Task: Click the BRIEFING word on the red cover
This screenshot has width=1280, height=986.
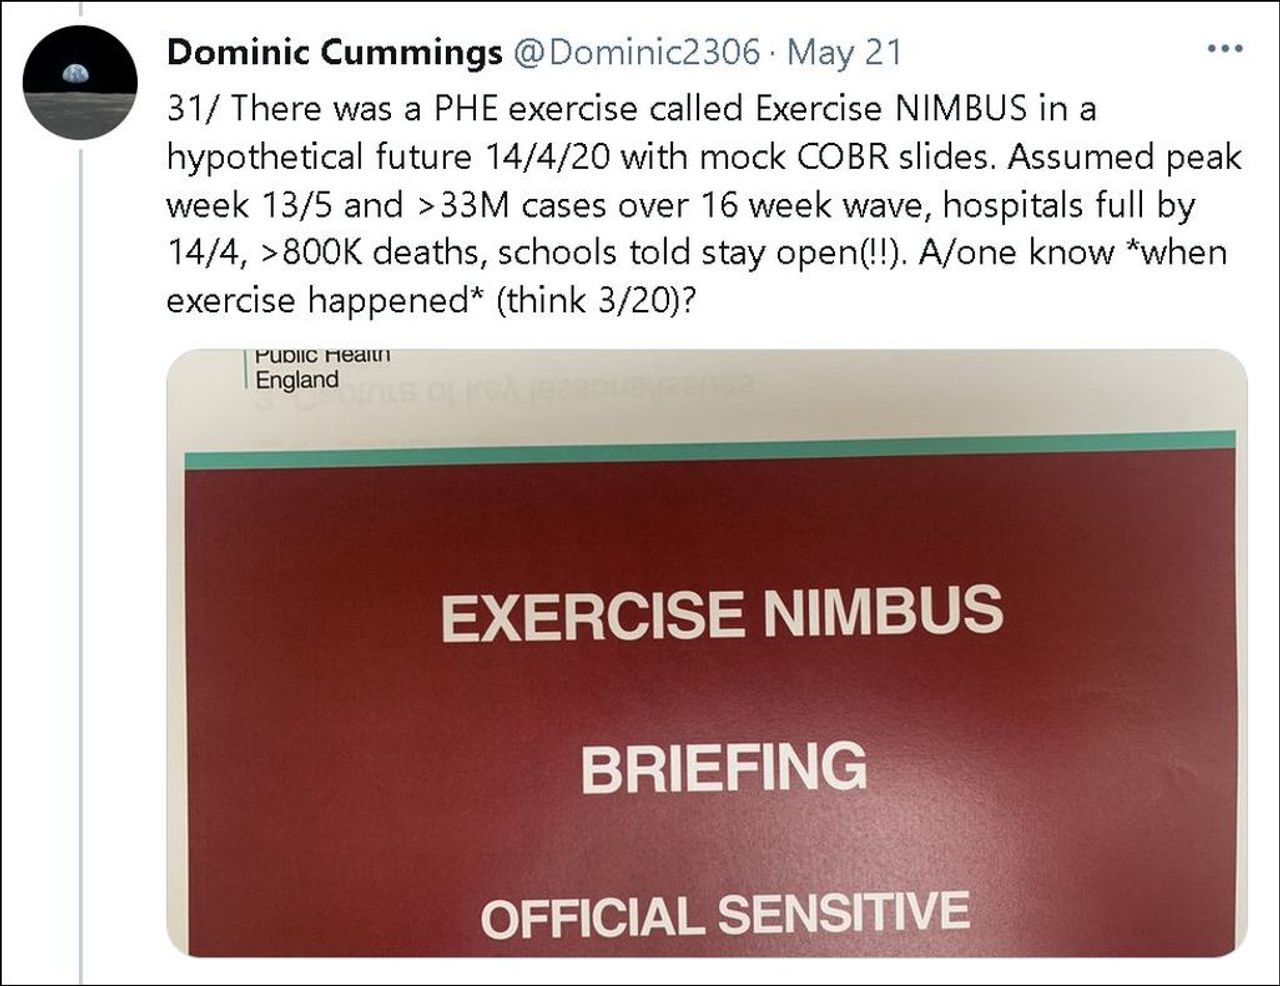Action: [x=723, y=767]
